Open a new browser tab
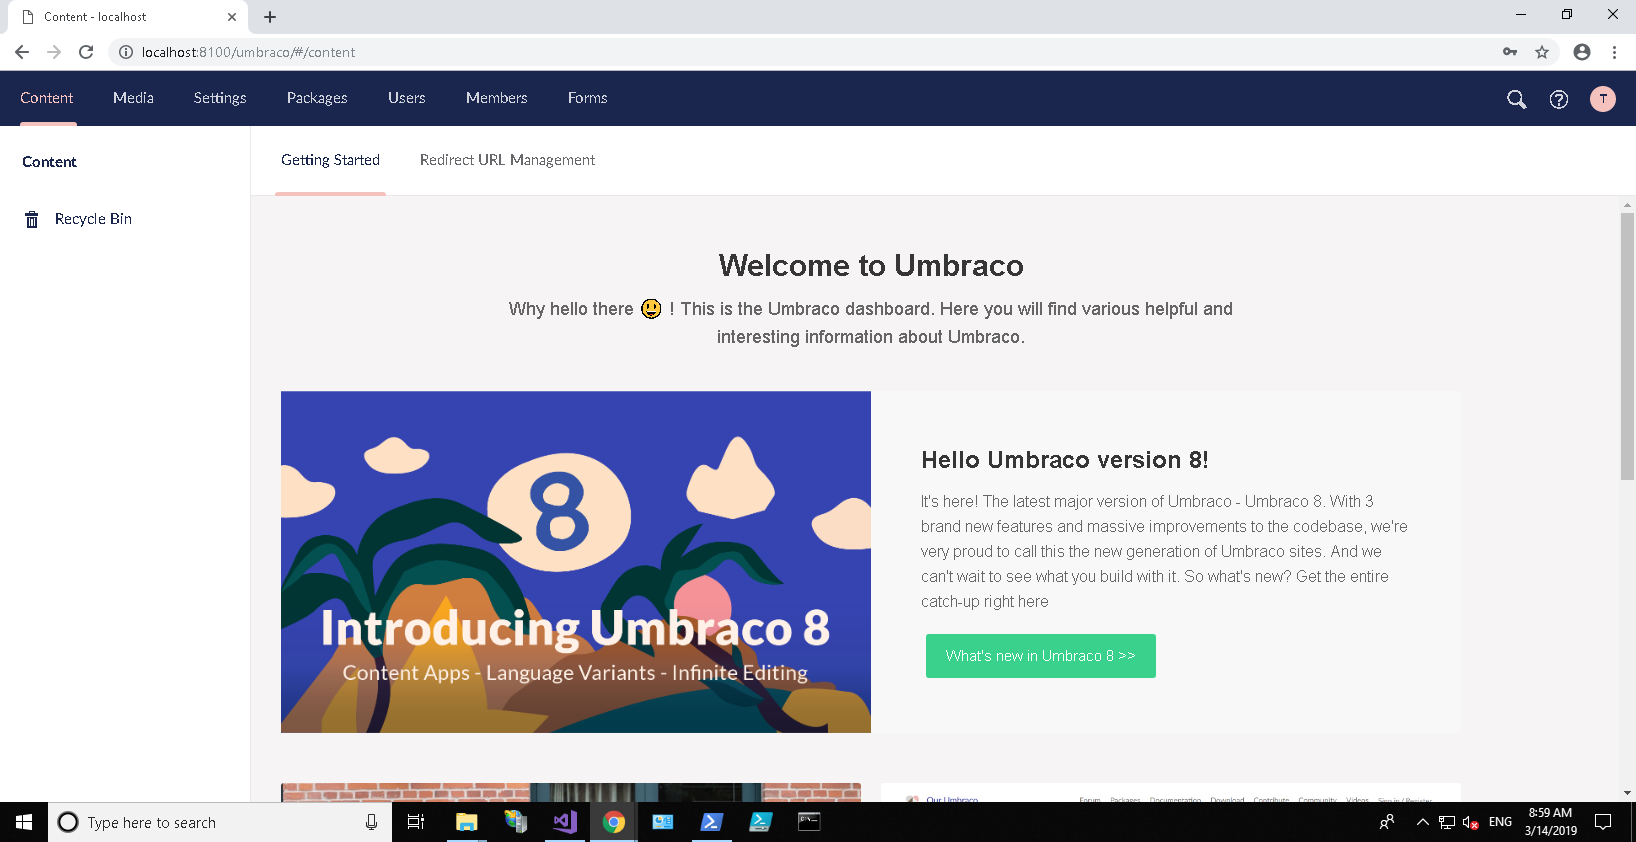 pyautogui.click(x=270, y=17)
